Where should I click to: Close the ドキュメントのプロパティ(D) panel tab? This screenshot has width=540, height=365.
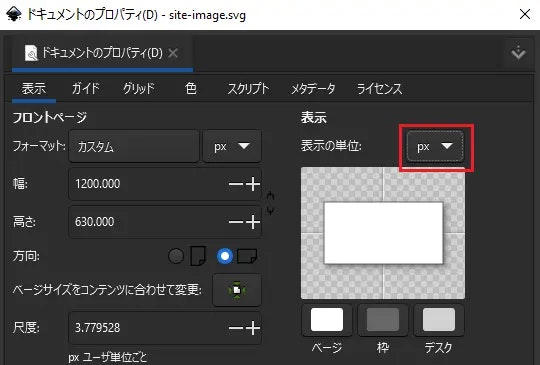coord(173,53)
